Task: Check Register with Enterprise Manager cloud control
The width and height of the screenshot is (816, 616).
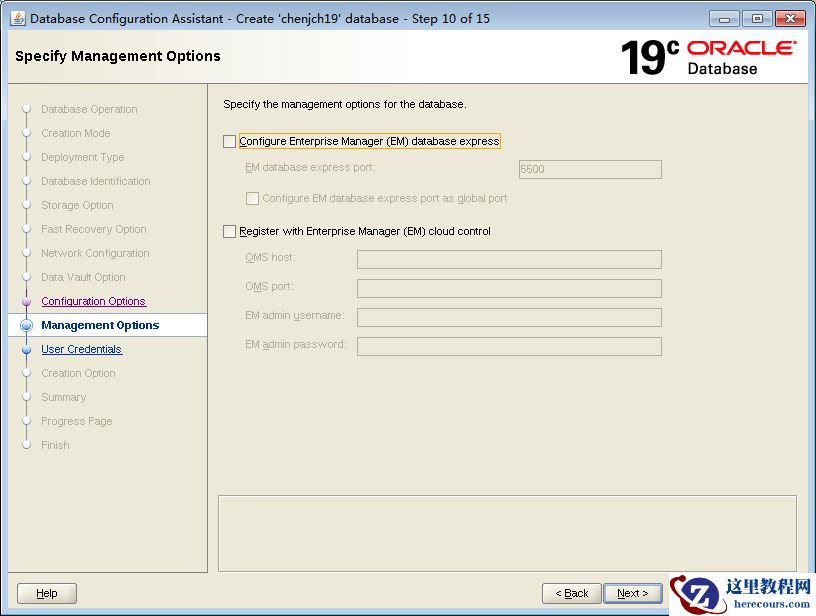Action: click(x=230, y=232)
